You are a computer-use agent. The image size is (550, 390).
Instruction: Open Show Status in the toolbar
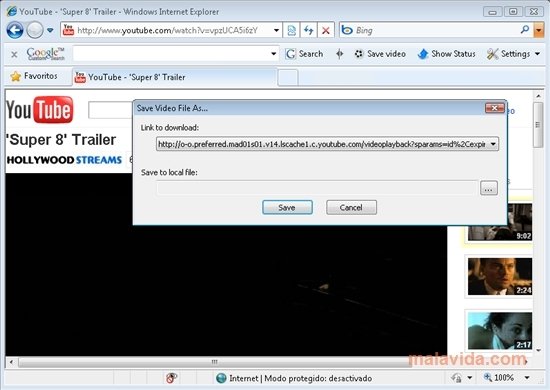[x=446, y=54]
